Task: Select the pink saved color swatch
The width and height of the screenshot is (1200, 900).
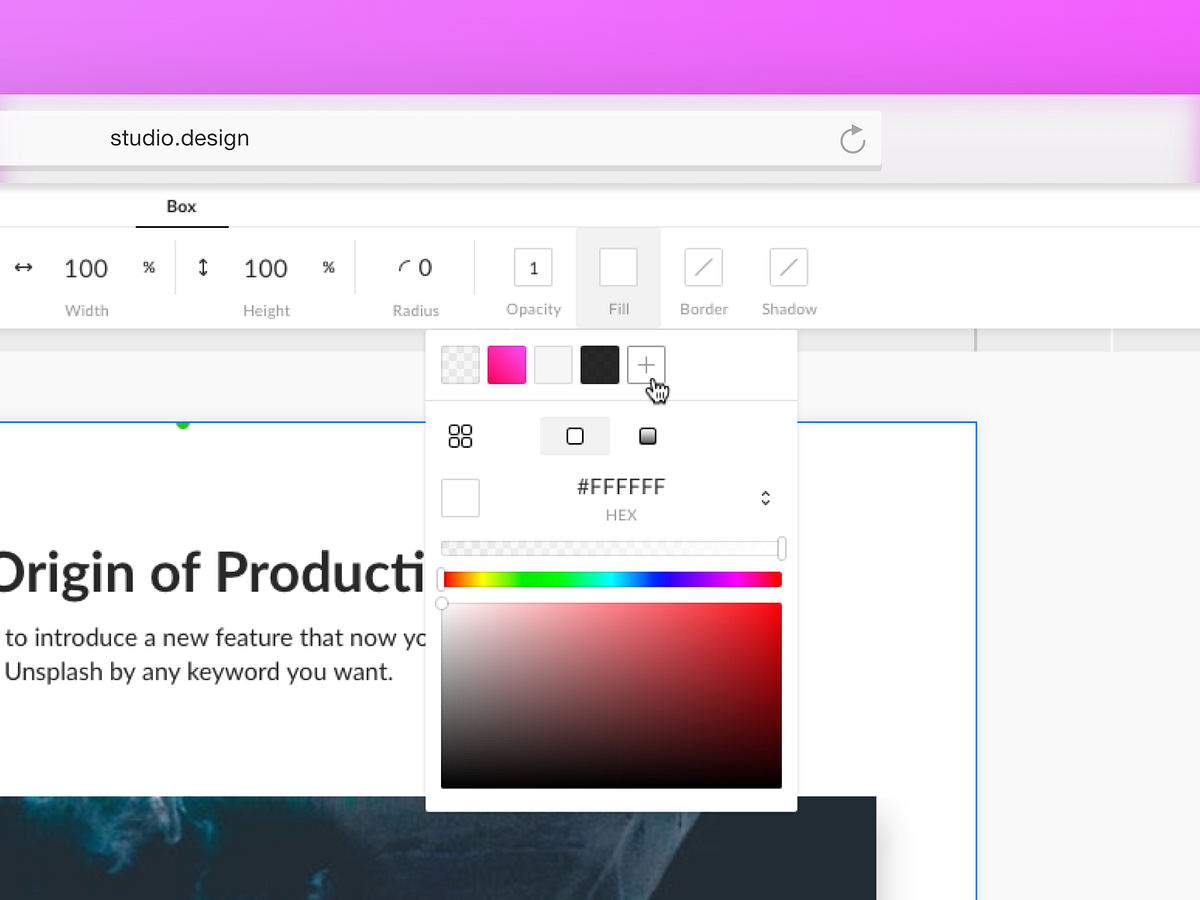Action: [506, 364]
